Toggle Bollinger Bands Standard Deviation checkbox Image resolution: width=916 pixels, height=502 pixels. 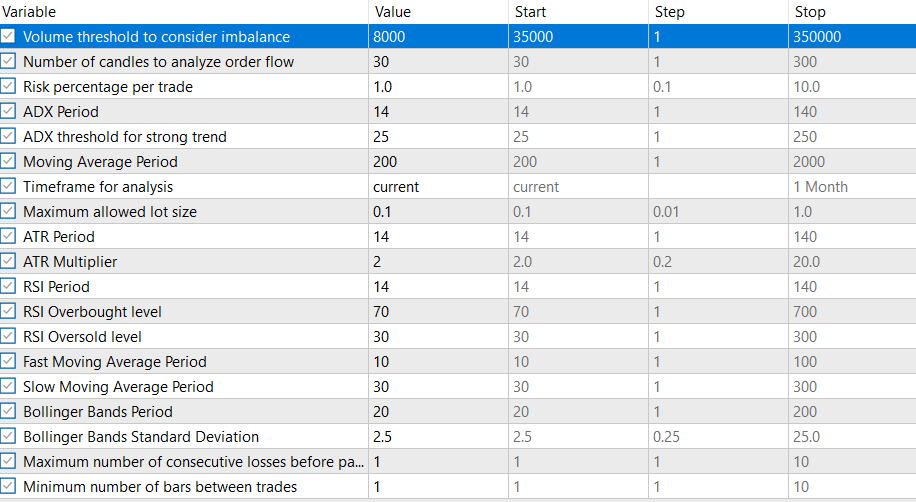[8, 437]
